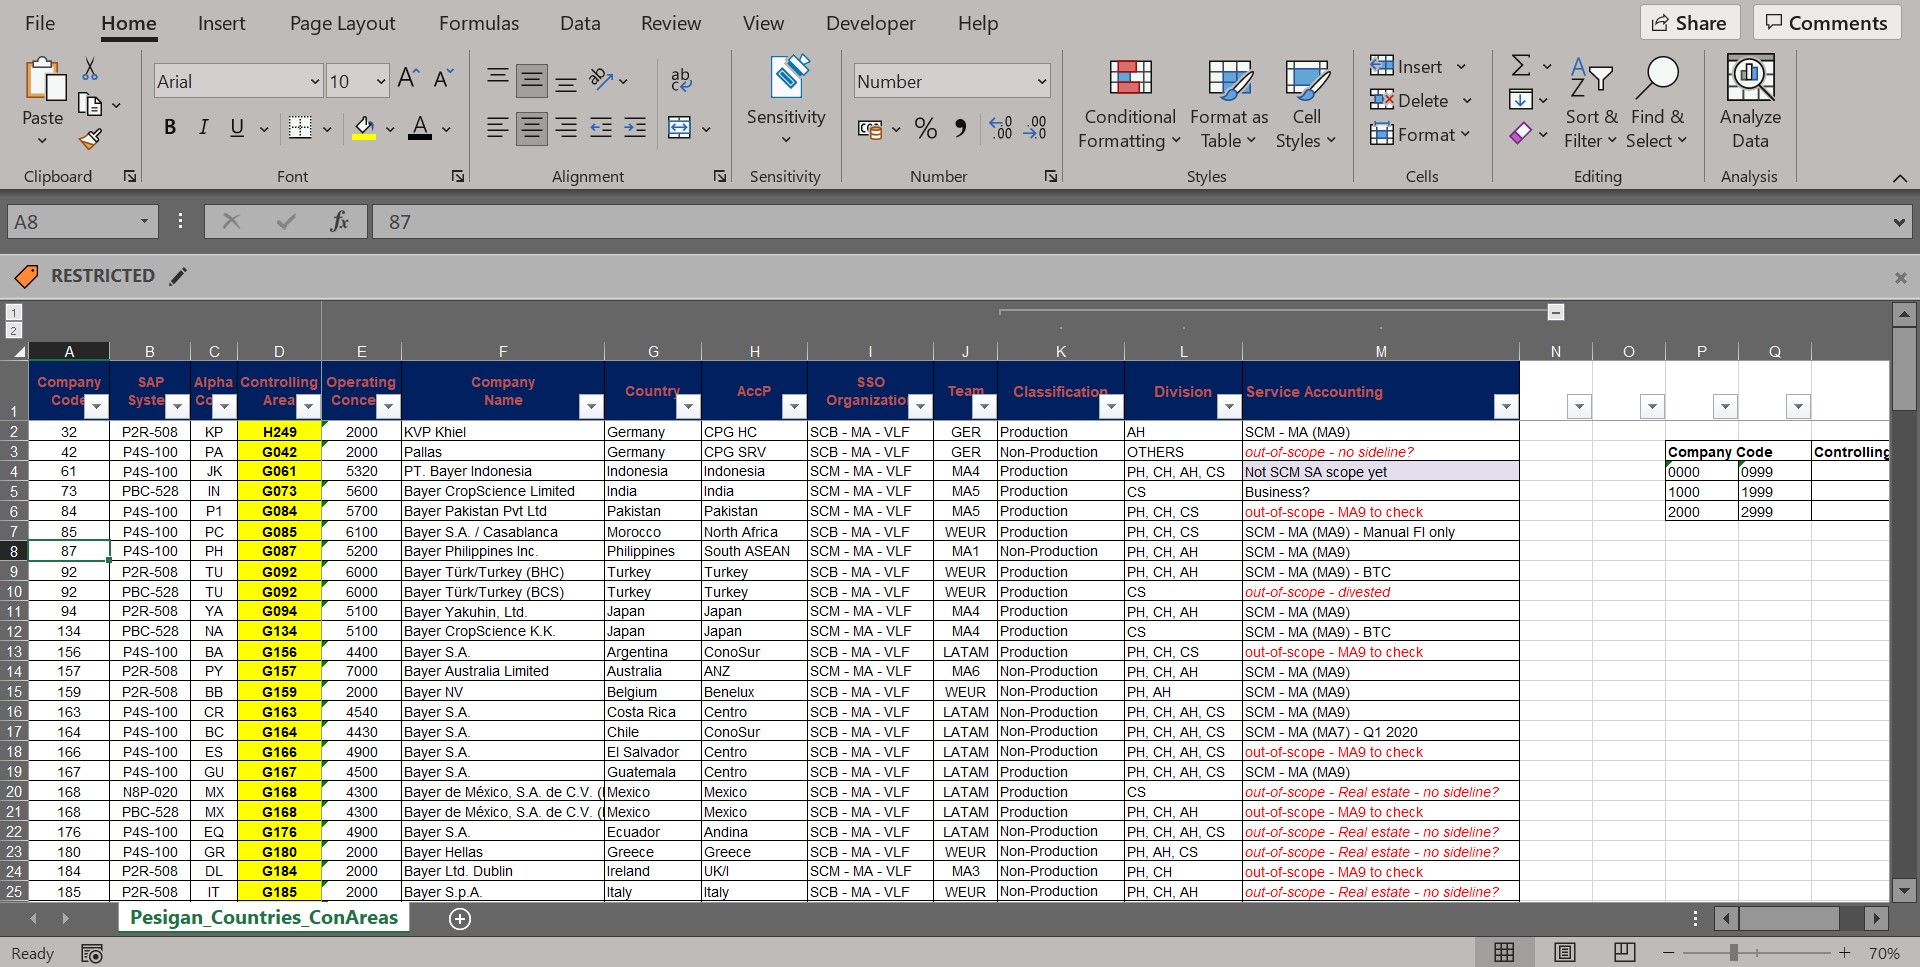The image size is (1920, 967).
Task: Click the Comments button
Action: (x=1826, y=23)
